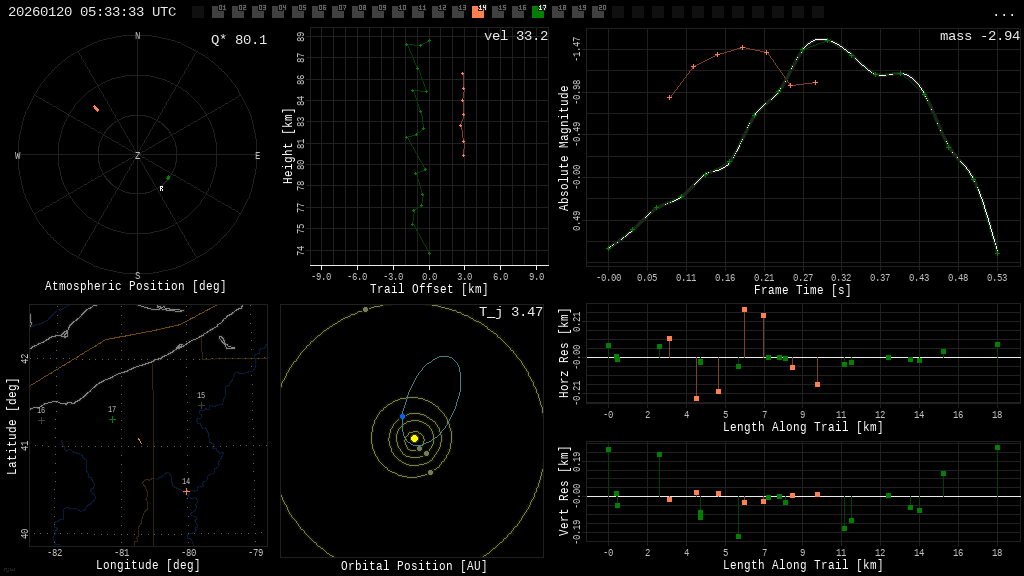Click the yellow Sun in orbital plot
Image resolution: width=1024 pixels, height=576 pixels.
pos(414,438)
